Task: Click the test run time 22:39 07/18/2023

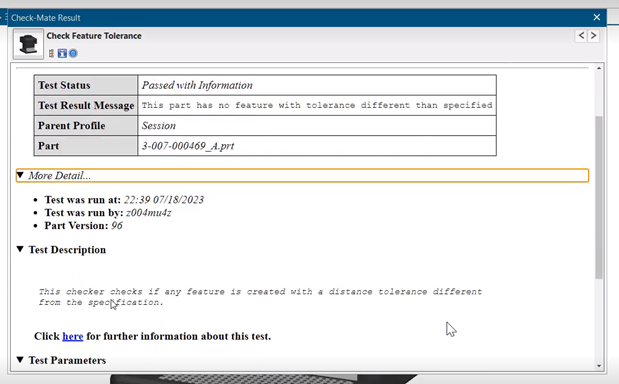Action: click(164, 200)
